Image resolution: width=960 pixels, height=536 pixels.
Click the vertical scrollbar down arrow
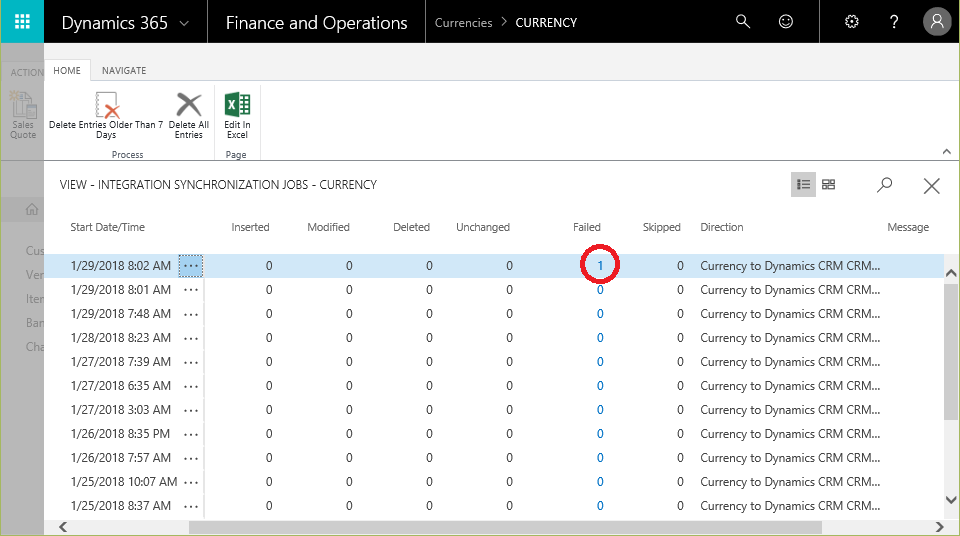point(951,500)
